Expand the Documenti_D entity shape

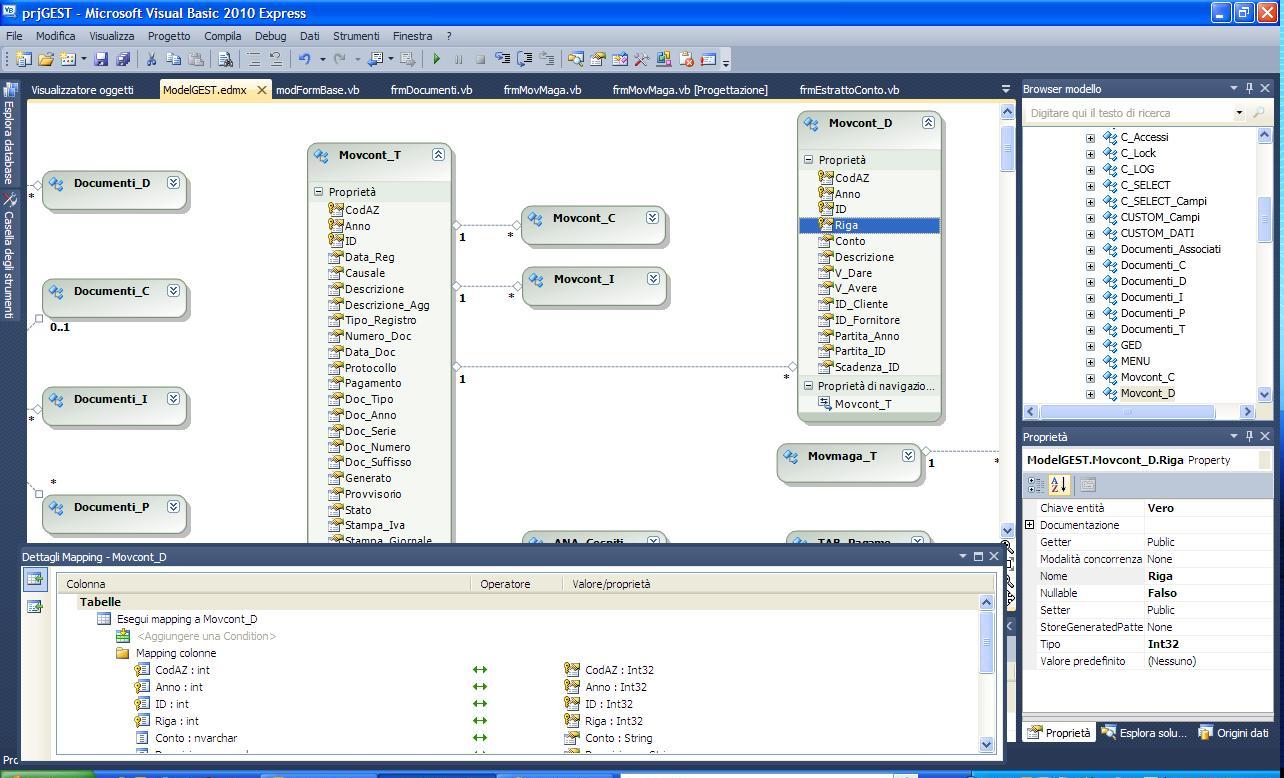point(173,183)
